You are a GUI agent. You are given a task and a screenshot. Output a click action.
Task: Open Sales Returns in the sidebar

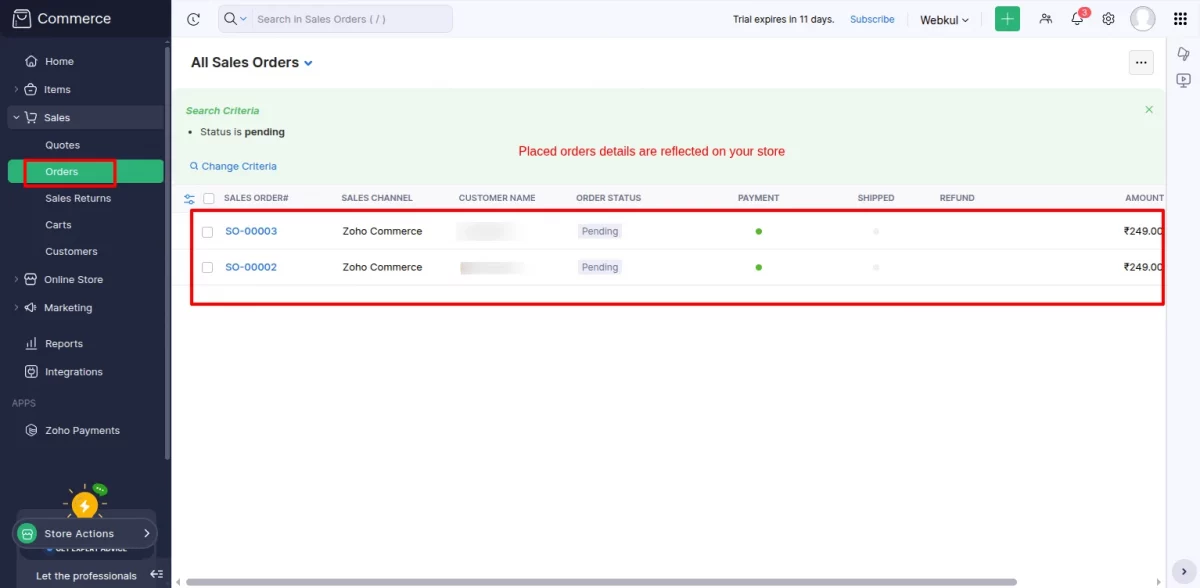[x=78, y=198]
